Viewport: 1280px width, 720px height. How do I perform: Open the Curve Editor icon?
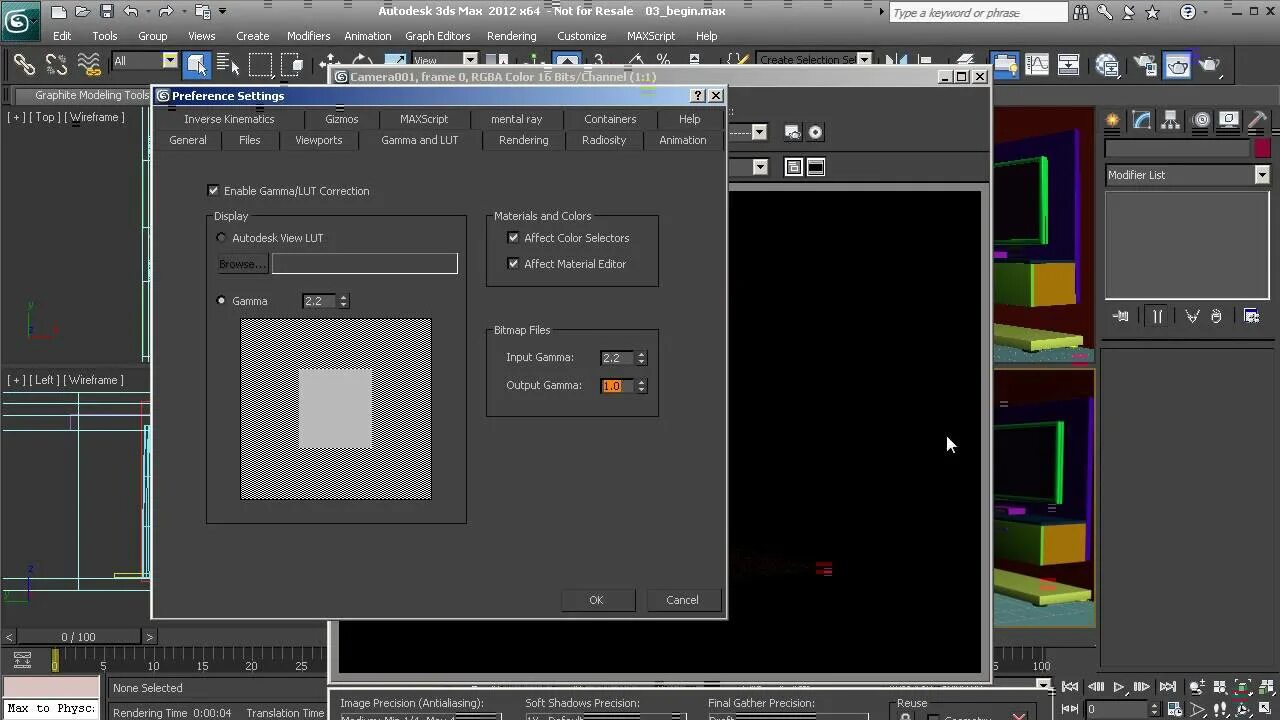tap(1037, 65)
